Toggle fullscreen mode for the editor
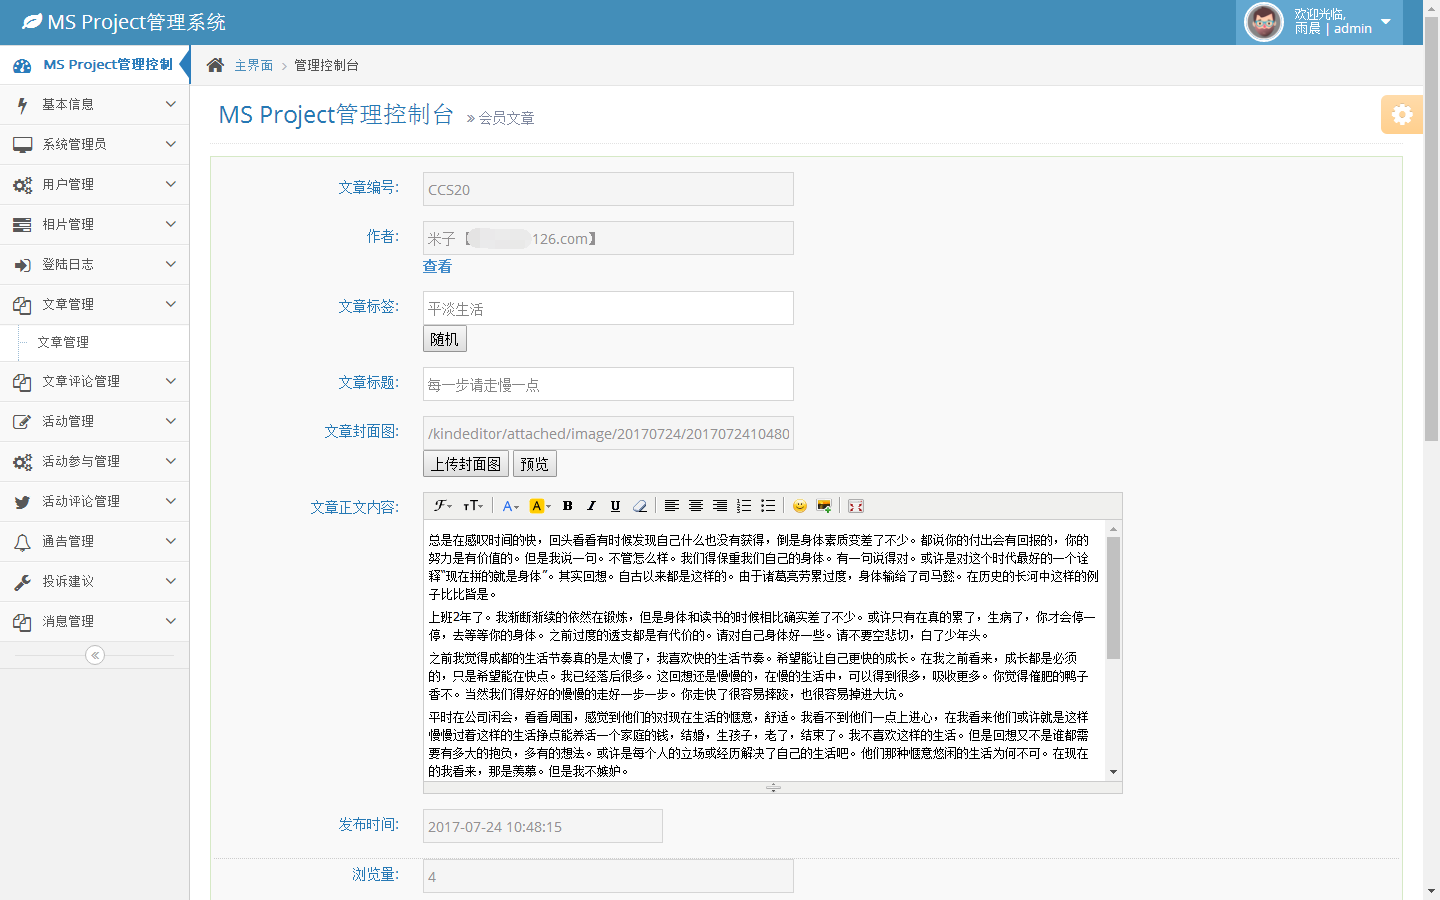Image resolution: width=1440 pixels, height=900 pixels. [x=856, y=506]
